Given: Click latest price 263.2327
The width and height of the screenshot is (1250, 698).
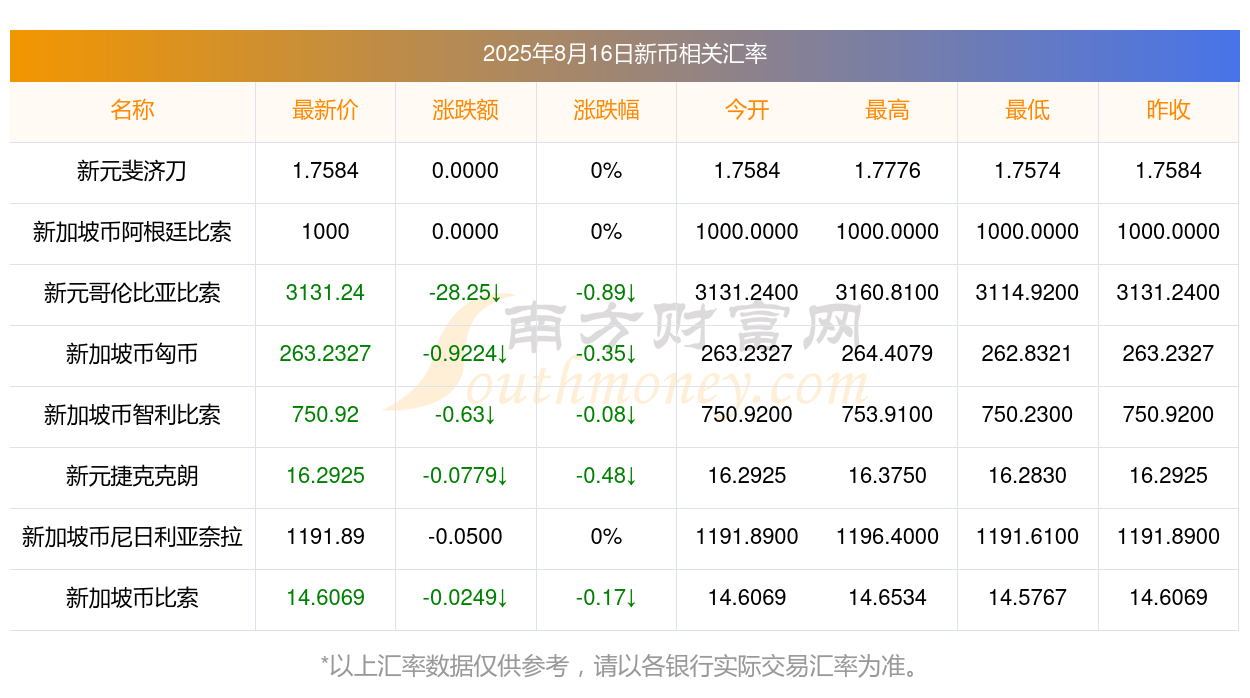Looking at the screenshot, I should pyautogui.click(x=325, y=354).
